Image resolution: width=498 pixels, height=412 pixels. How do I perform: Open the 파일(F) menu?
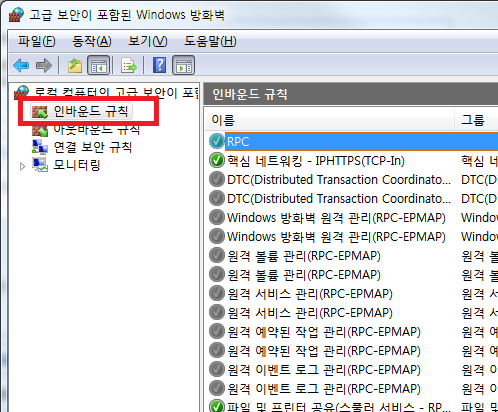click(37, 41)
